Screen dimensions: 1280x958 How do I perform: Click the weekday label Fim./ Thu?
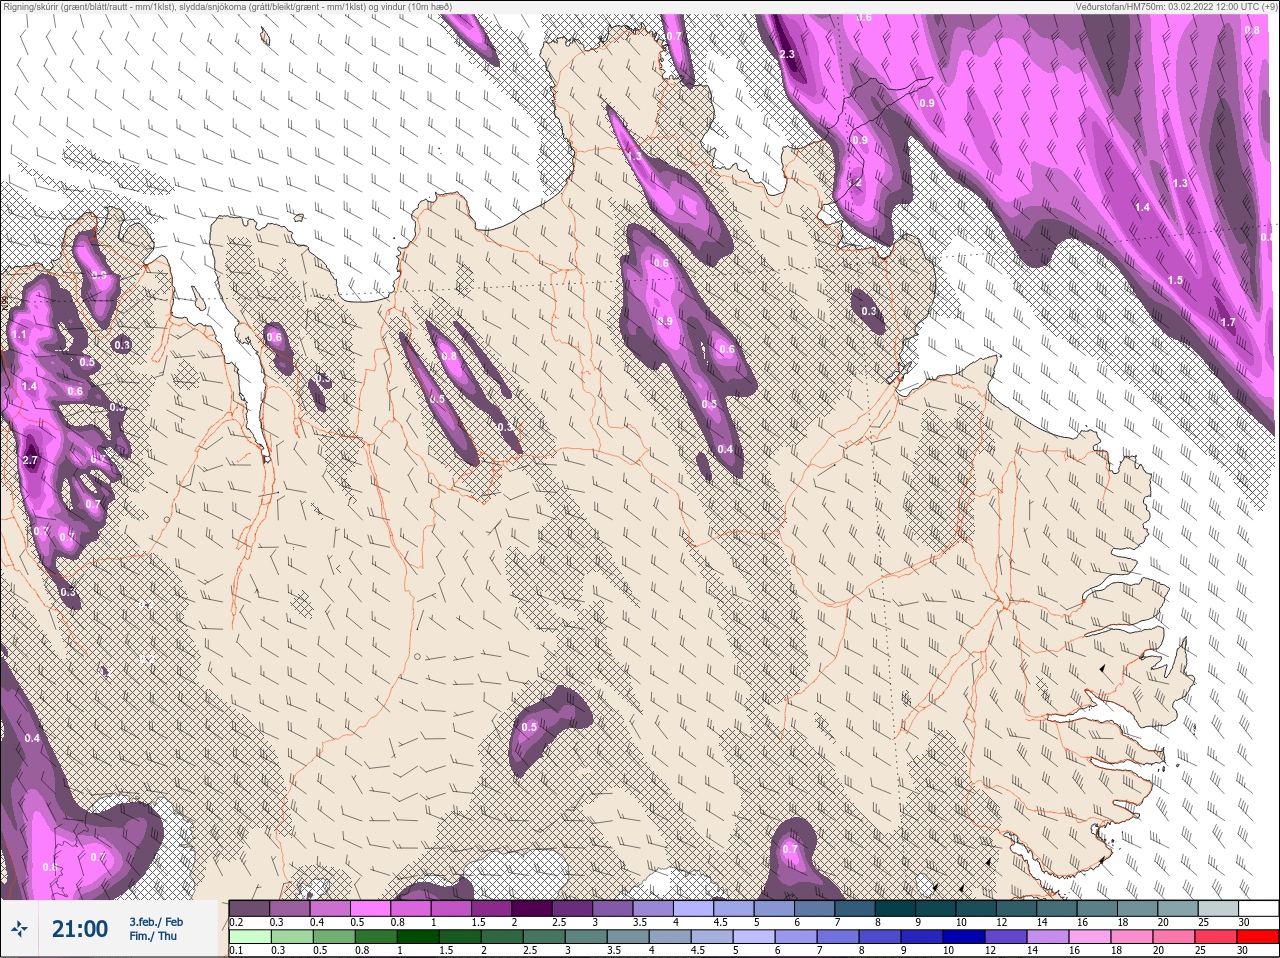click(153, 936)
